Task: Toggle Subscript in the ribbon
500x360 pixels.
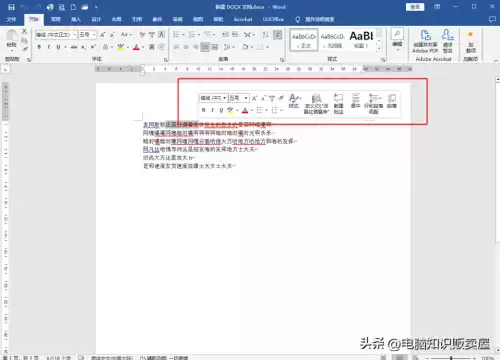Action: click(83, 47)
